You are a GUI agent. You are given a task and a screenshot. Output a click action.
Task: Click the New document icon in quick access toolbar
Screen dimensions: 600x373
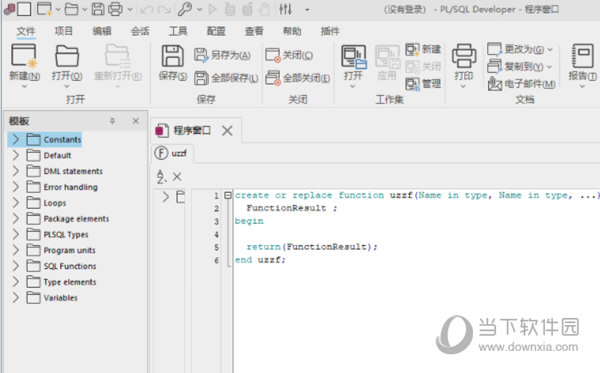[44, 9]
